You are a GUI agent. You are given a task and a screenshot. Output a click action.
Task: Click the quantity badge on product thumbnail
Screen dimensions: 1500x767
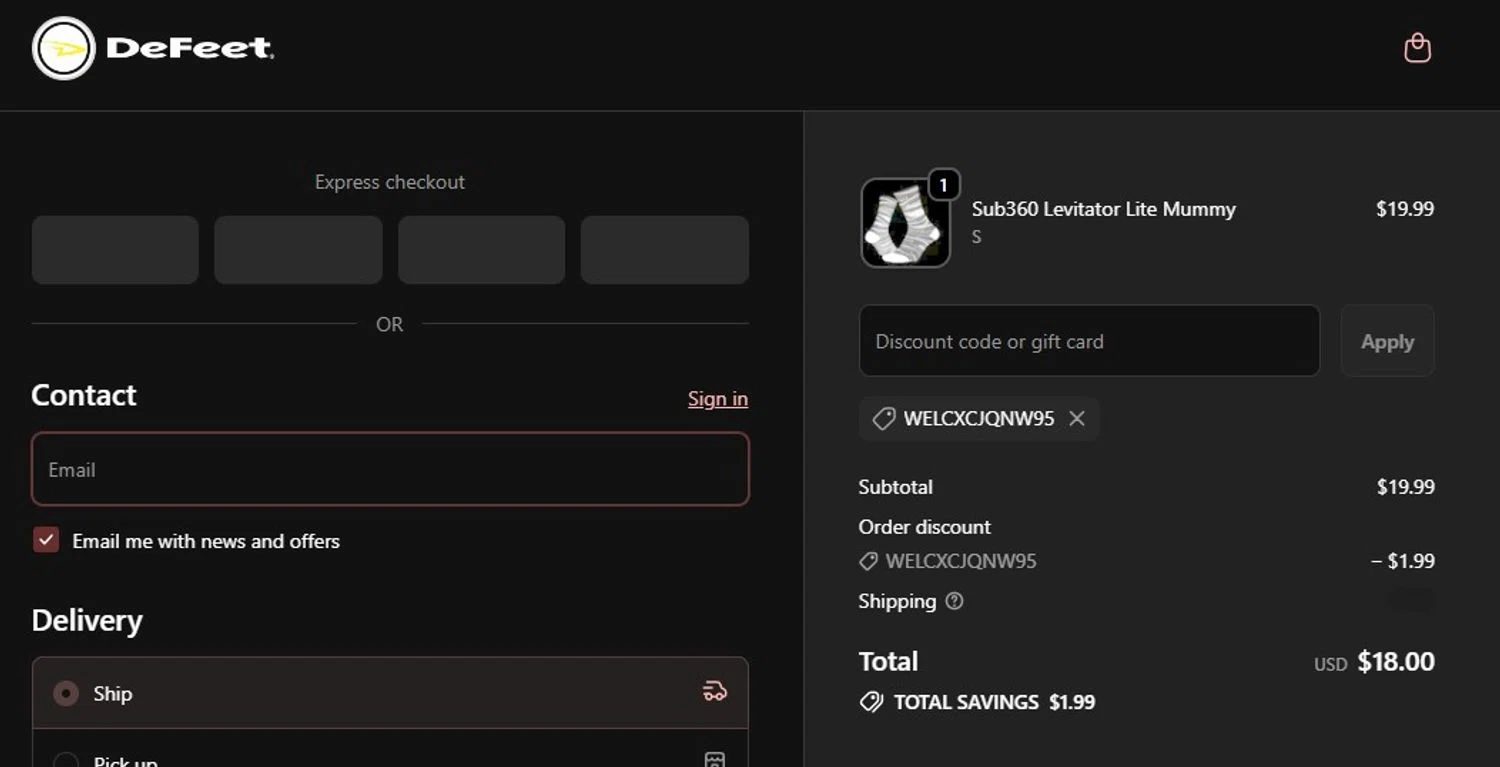pos(943,185)
